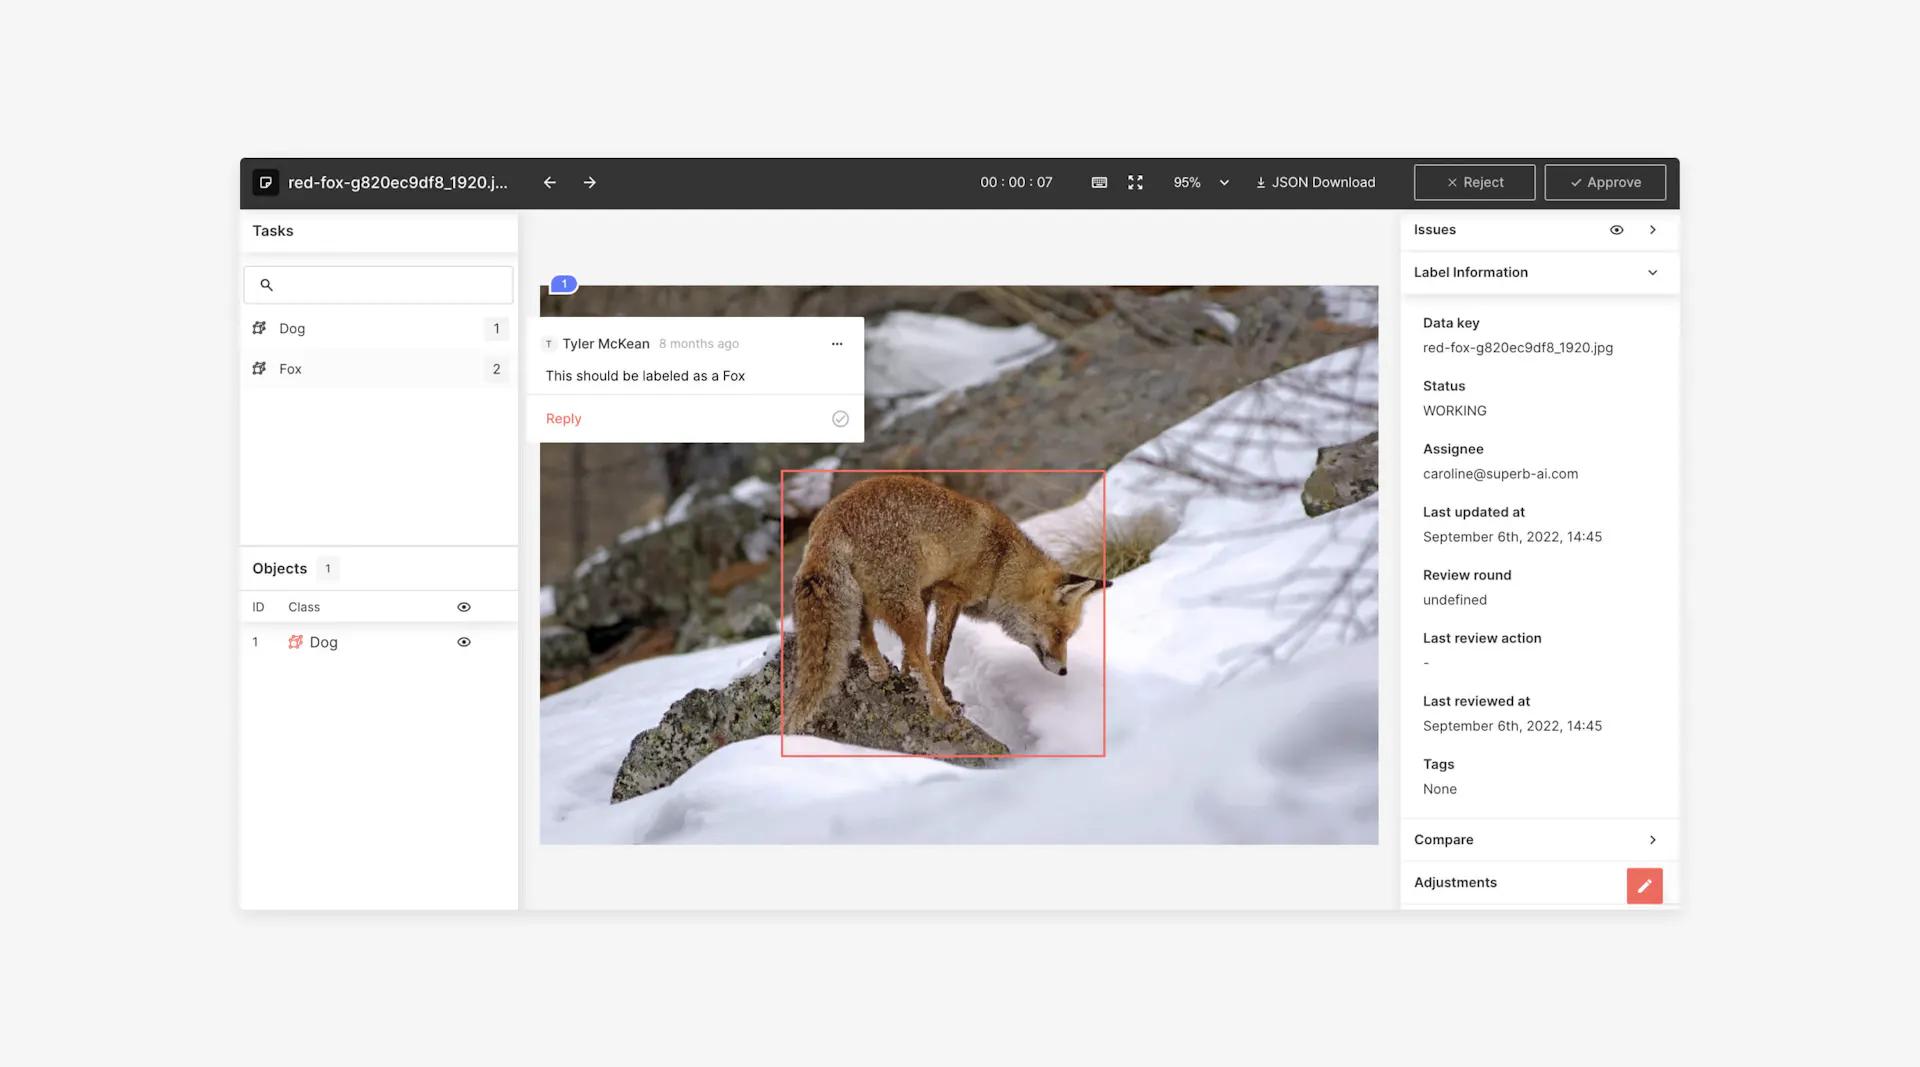The image size is (1920, 1067).
Task: Reply to the issue comment
Action: pyautogui.click(x=563, y=419)
